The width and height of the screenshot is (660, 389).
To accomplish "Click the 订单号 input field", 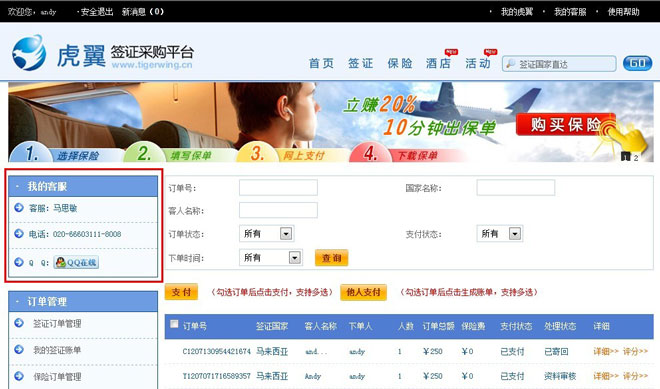I will point(278,187).
